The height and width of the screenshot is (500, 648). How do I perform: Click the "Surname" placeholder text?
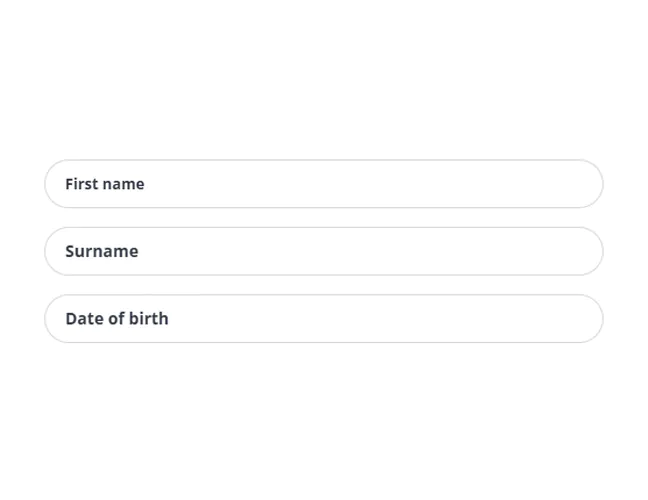click(x=102, y=251)
